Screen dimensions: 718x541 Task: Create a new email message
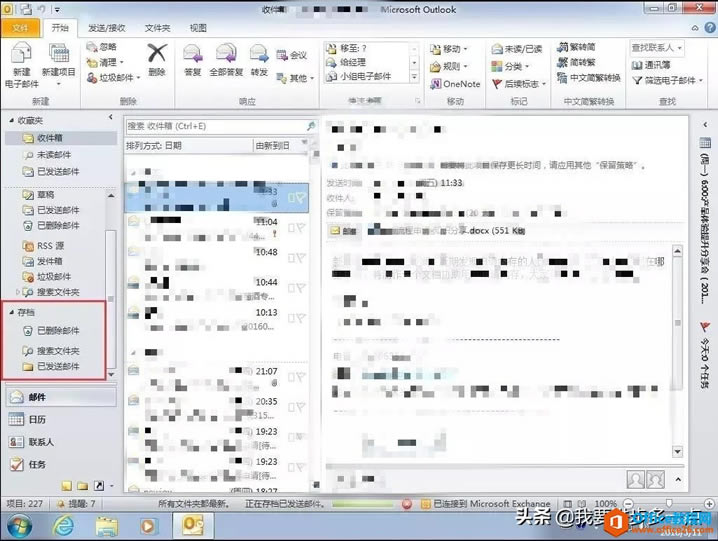pyautogui.click(x=22, y=66)
